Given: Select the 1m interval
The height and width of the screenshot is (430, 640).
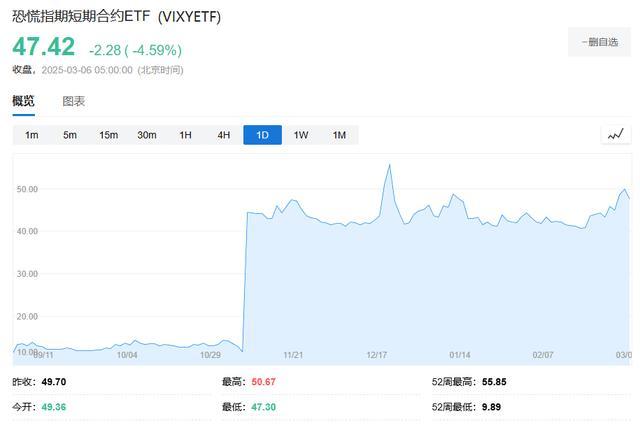Looking at the screenshot, I should [x=31, y=135].
